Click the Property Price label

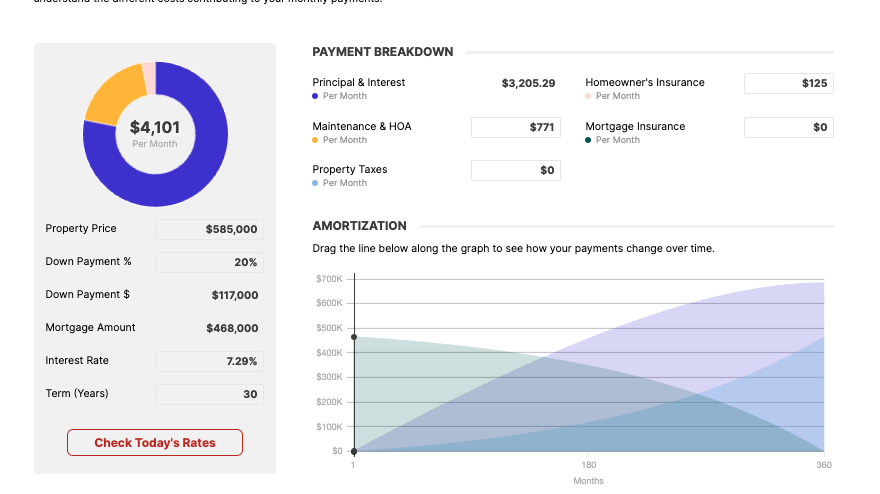click(x=81, y=228)
